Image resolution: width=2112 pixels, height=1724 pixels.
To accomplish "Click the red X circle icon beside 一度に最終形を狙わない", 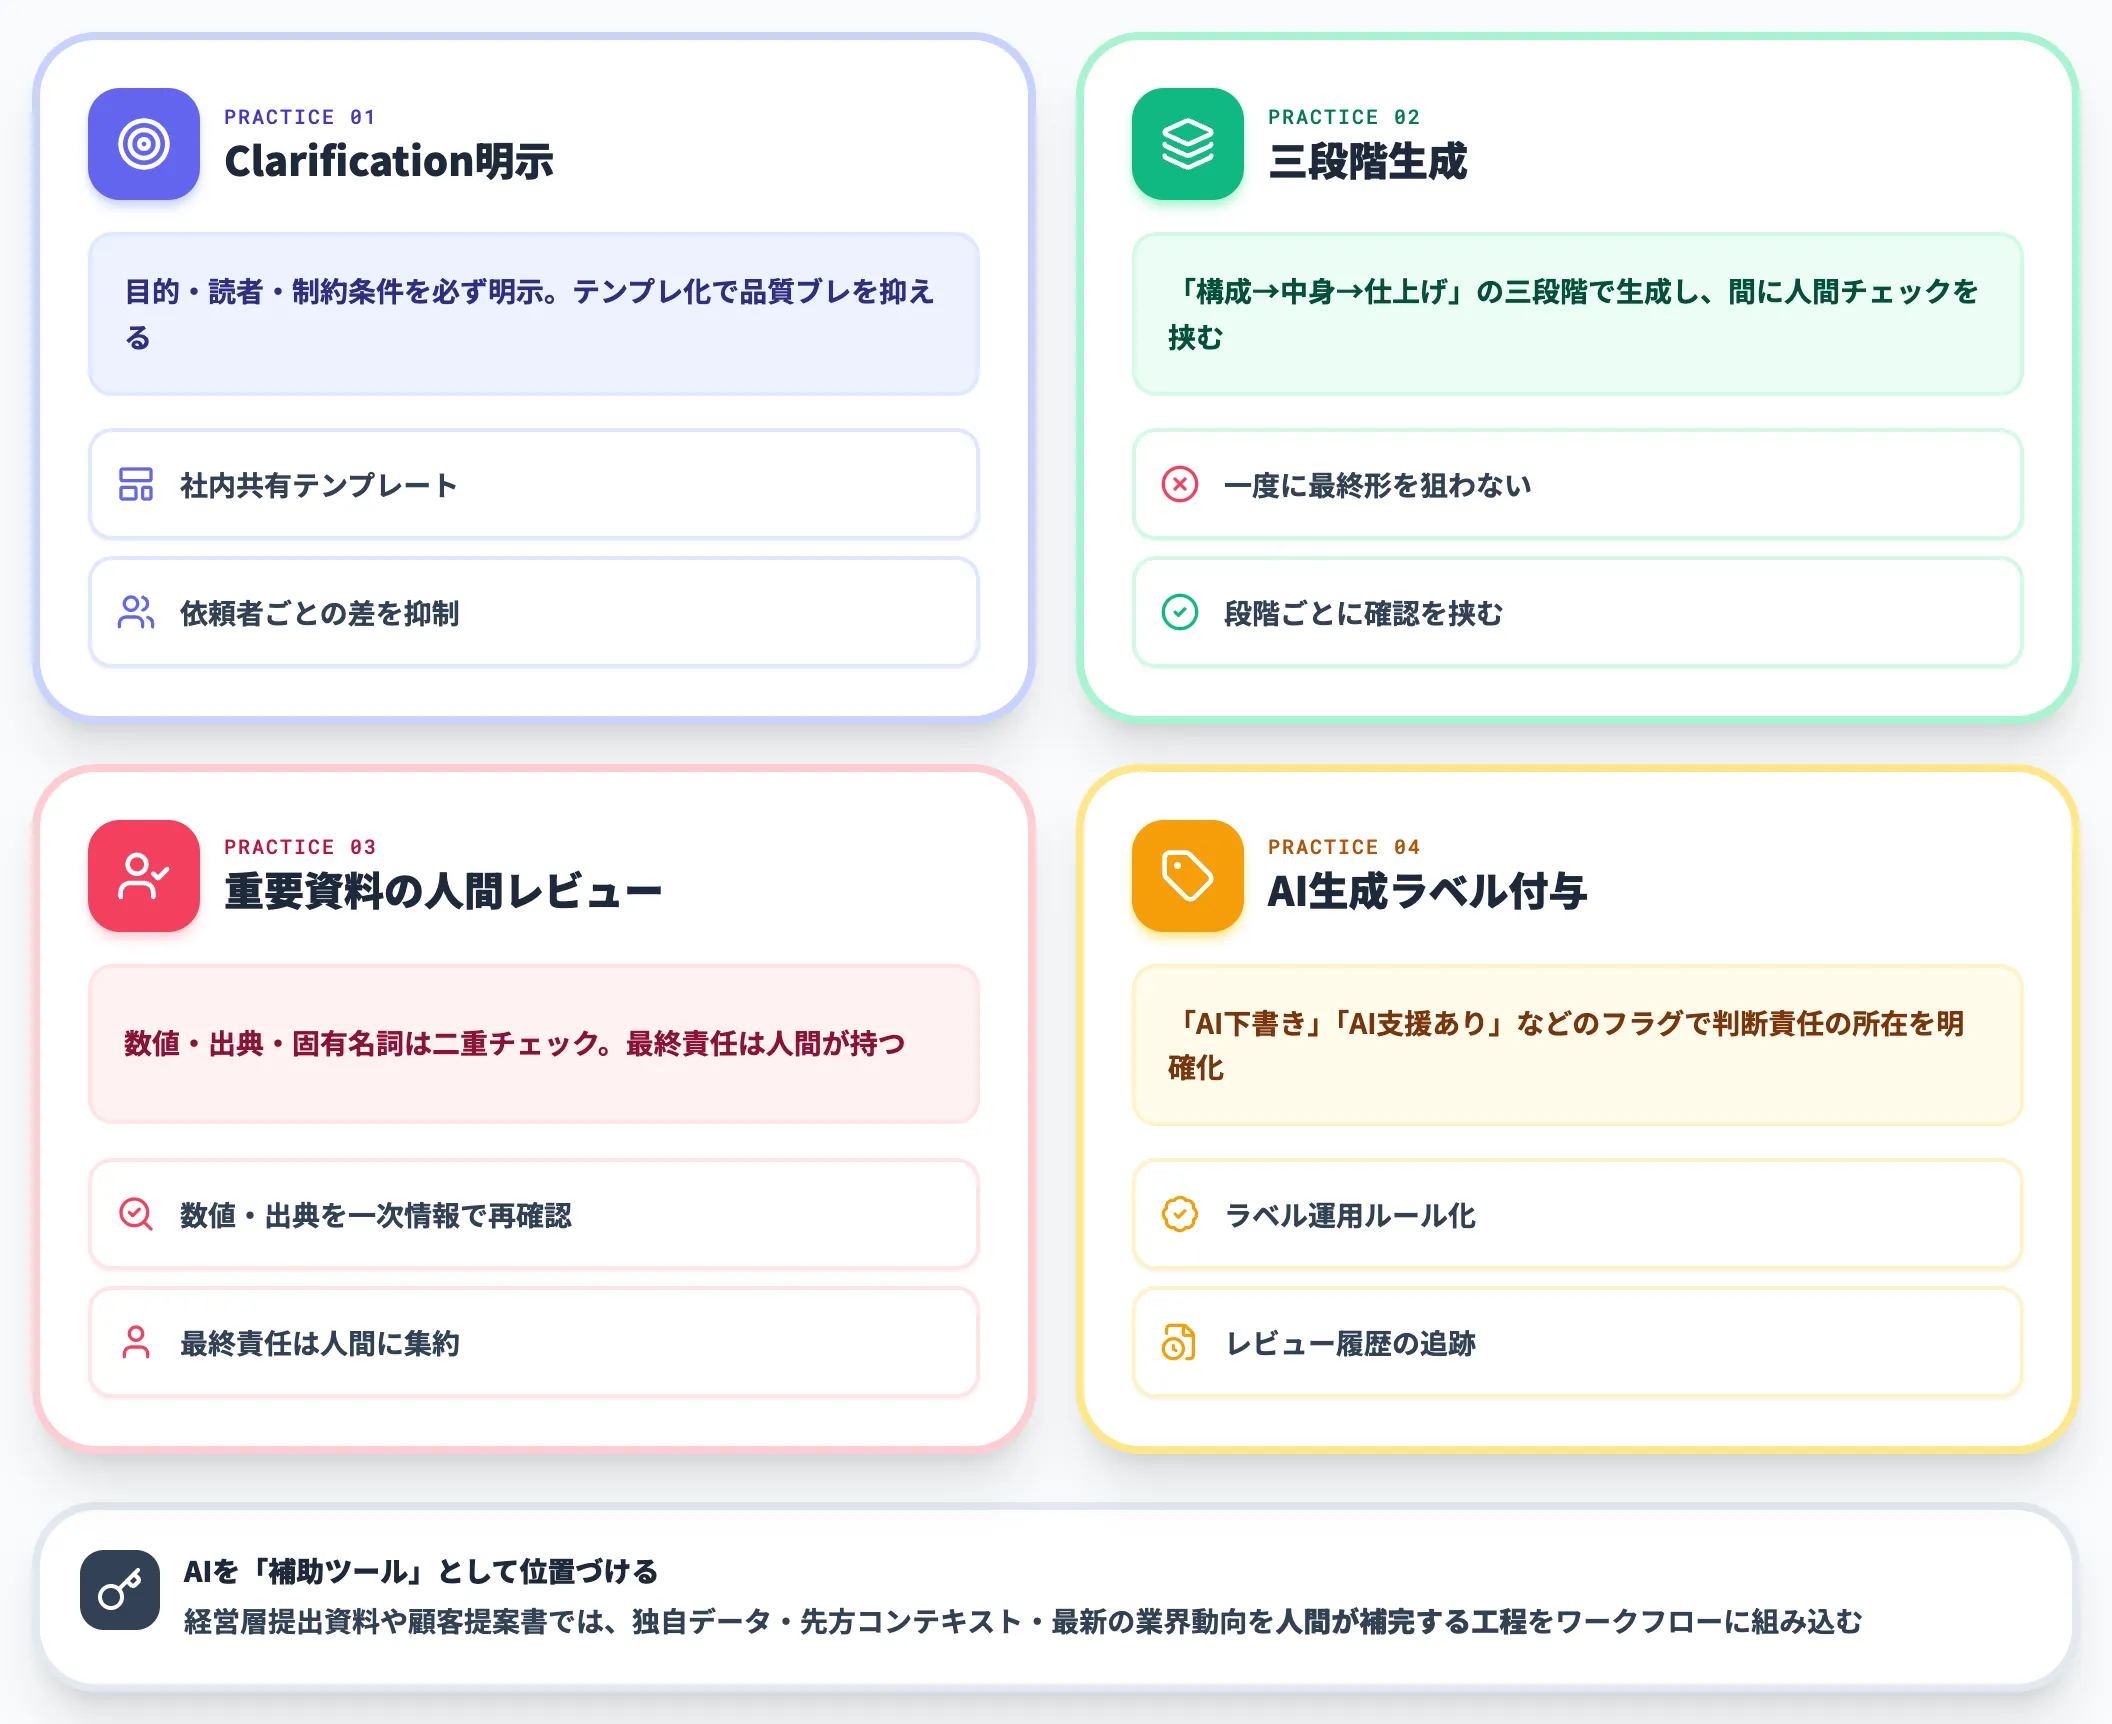I will tap(1180, 484).
